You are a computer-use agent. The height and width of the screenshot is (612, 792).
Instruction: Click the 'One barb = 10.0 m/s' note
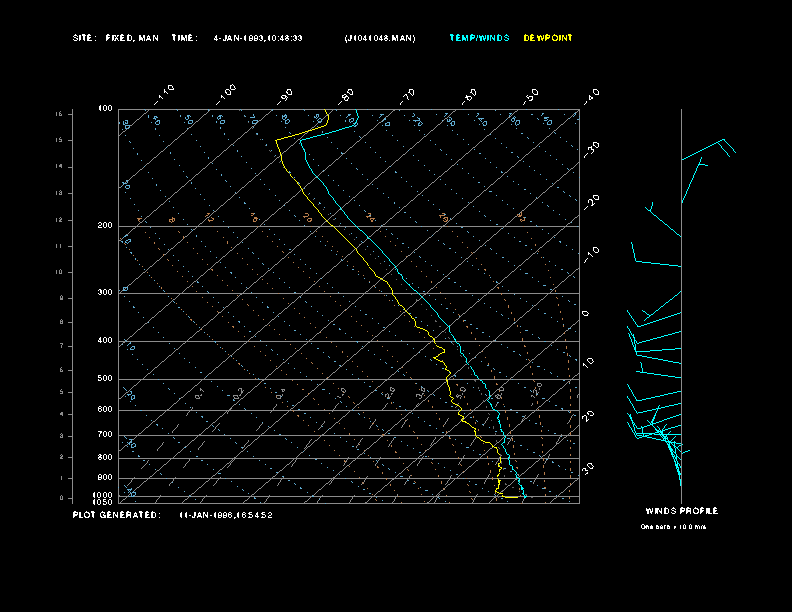pos(673,527)
